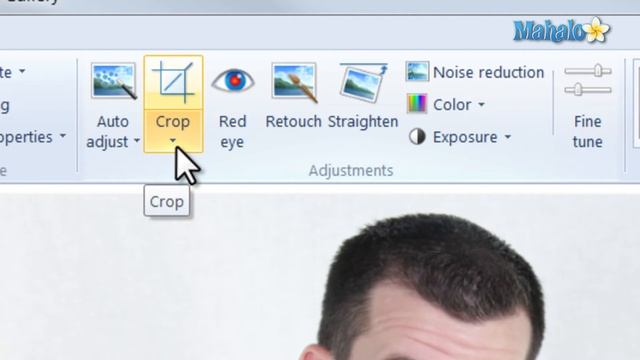Expand the Color dropdown arrow
The height and width of the screenshot is (360, 640).
tap(482, 105)
